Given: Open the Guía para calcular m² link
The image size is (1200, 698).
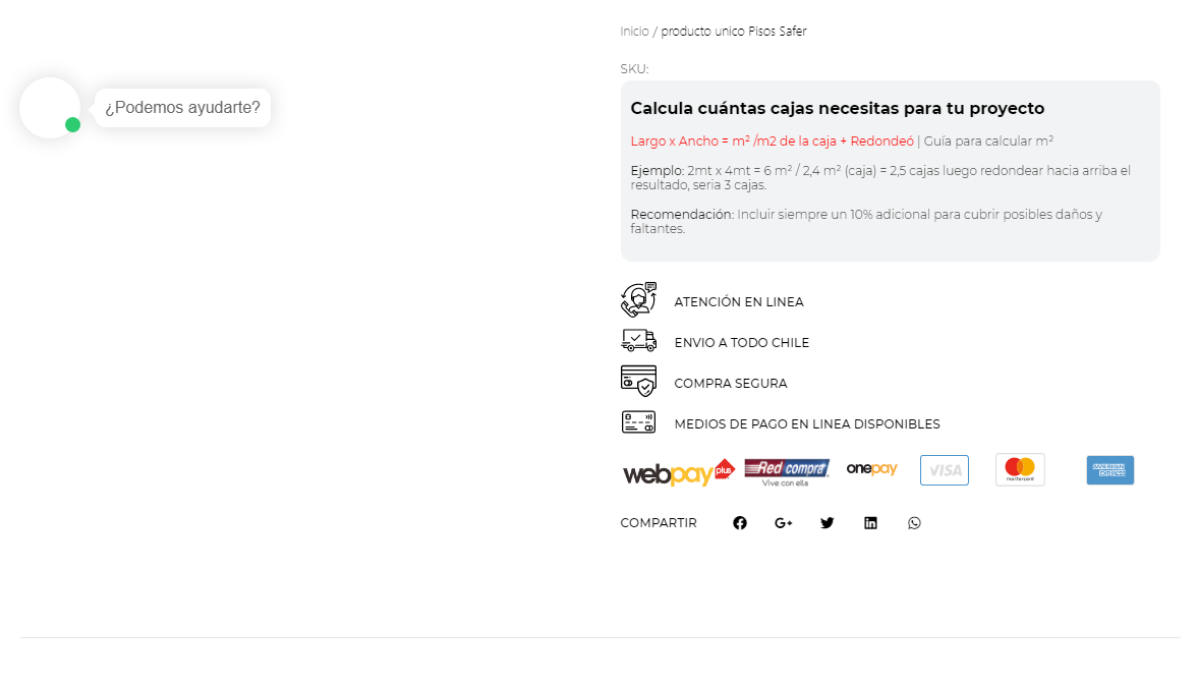Looking at the screenshot, I should 989,141.
